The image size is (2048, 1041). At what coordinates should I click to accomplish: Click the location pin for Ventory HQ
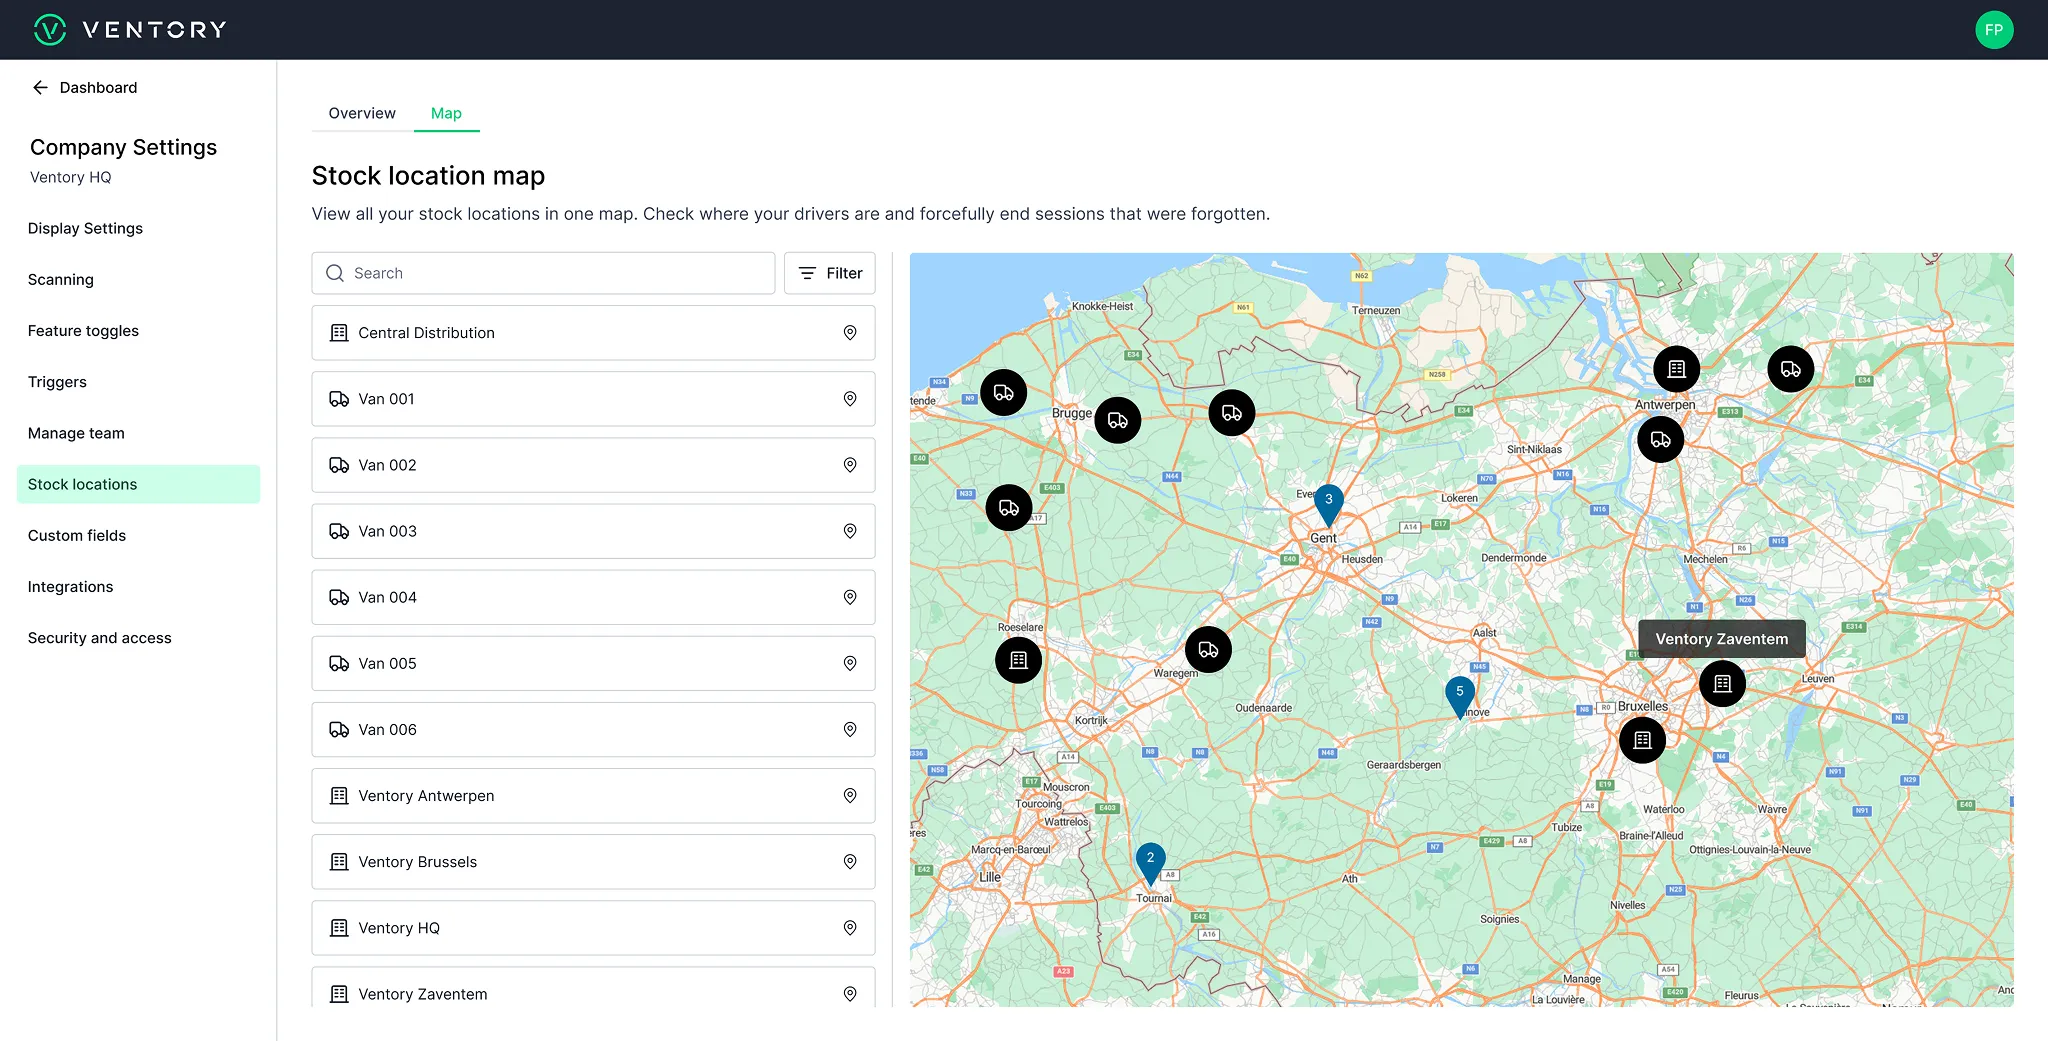click(849, 928)
